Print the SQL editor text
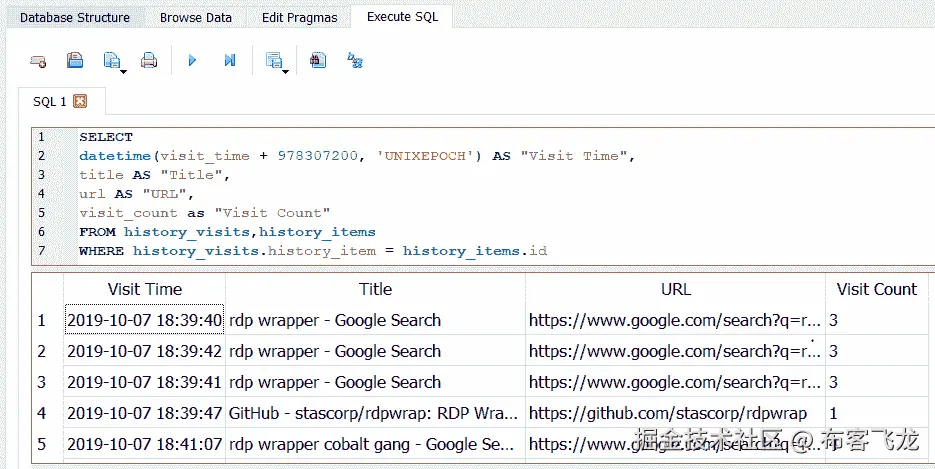 point(148,60)
